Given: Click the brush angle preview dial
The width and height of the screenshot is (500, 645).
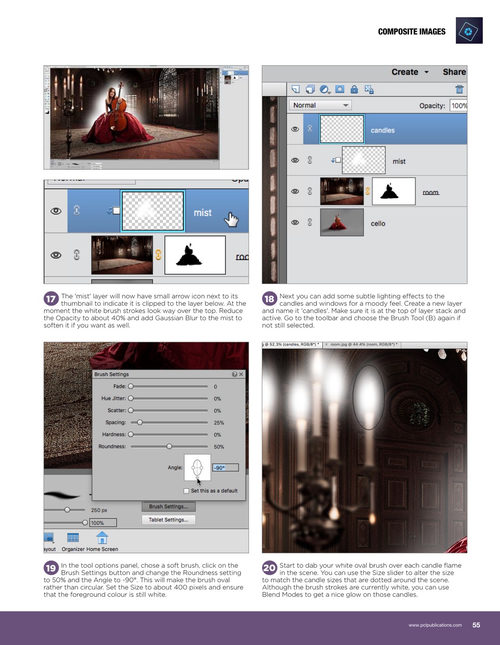Looking at the screenshot, I should pos(197,468).
